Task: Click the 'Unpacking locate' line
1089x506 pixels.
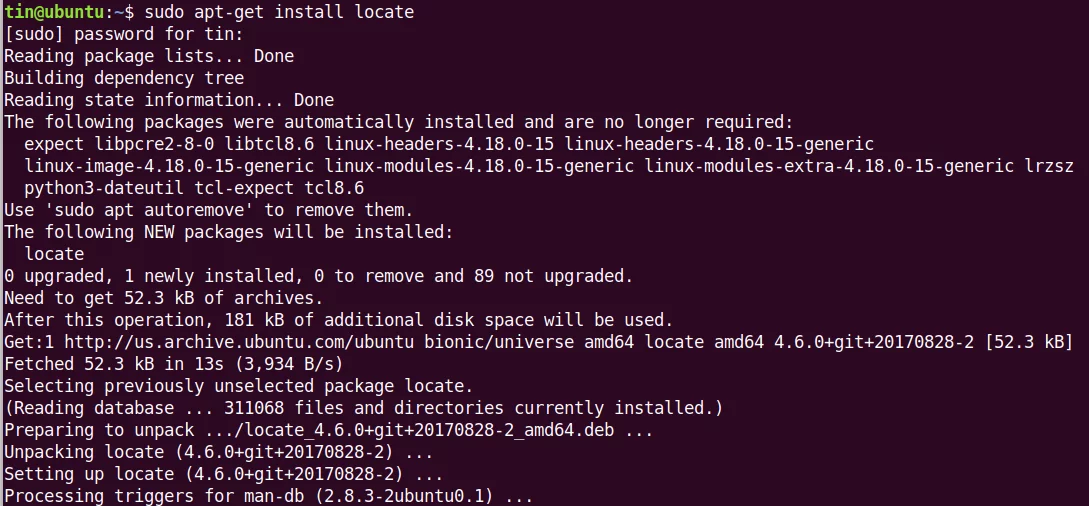Action: [218, 452]
